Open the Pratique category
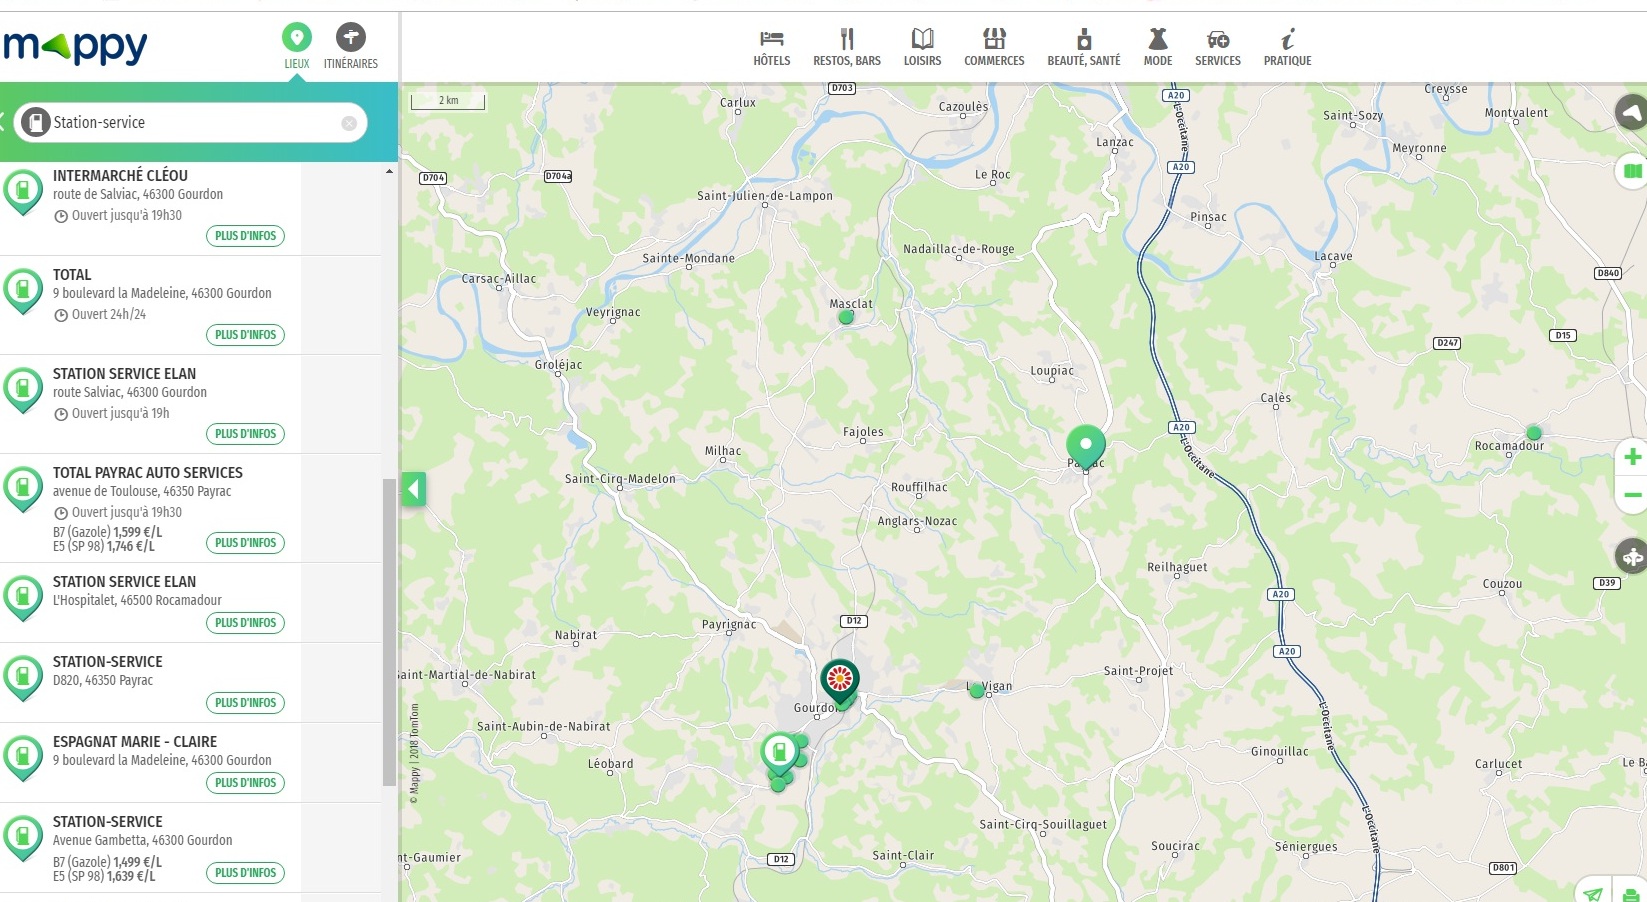This screenshot has width=1647, height=902. pyautogui.click(x=1287, y=47)
